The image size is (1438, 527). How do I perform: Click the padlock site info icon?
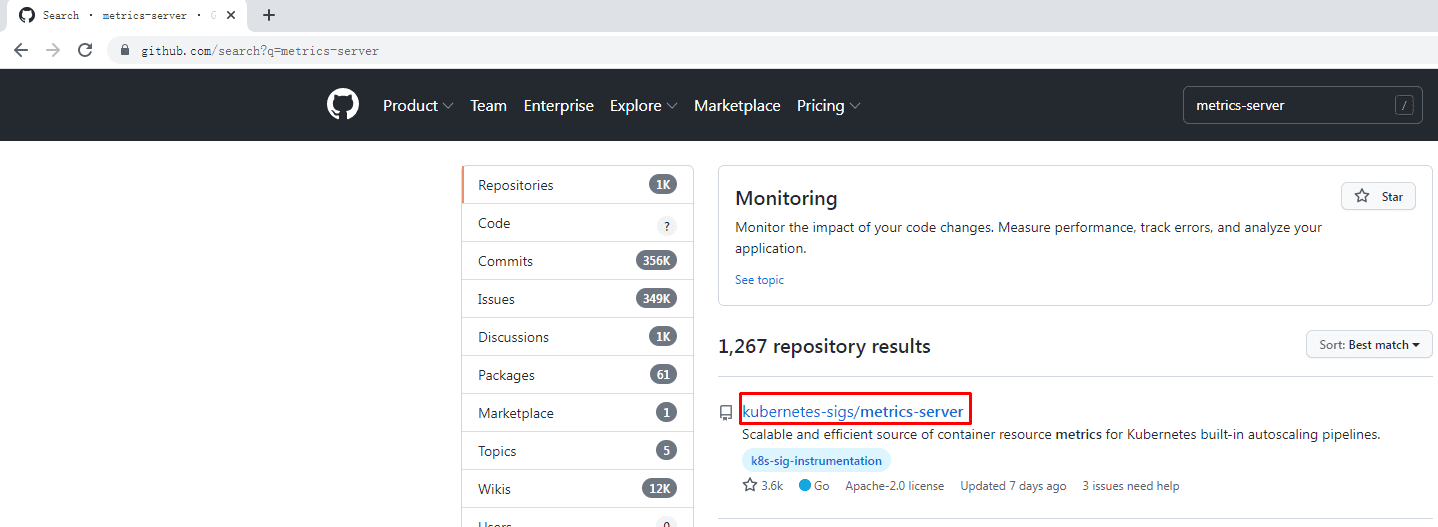[125, 50]
